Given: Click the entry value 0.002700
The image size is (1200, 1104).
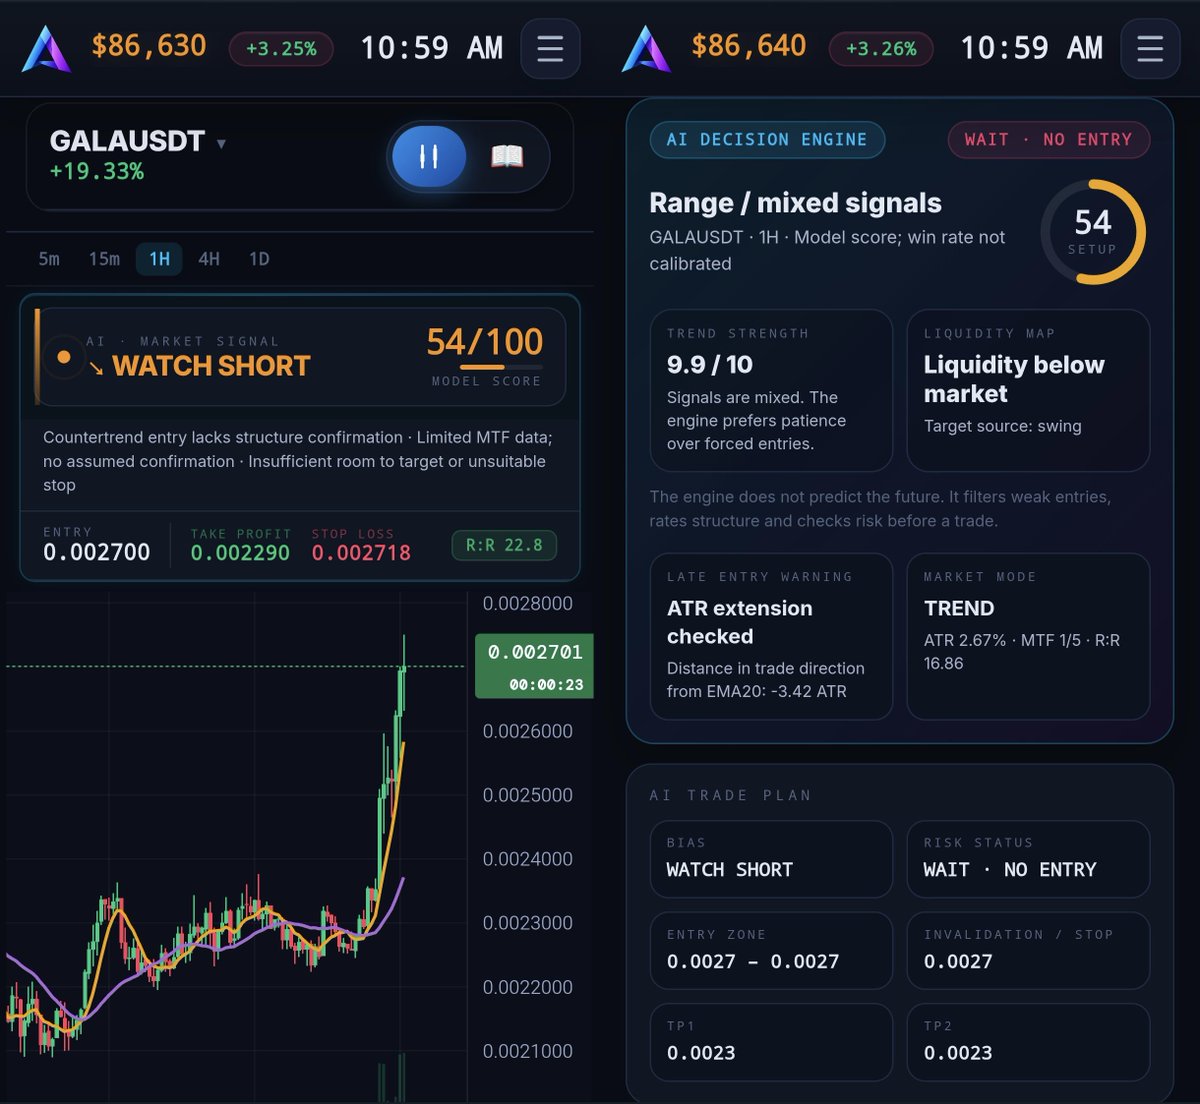Looking at the screenshot, I should [96, 552].
